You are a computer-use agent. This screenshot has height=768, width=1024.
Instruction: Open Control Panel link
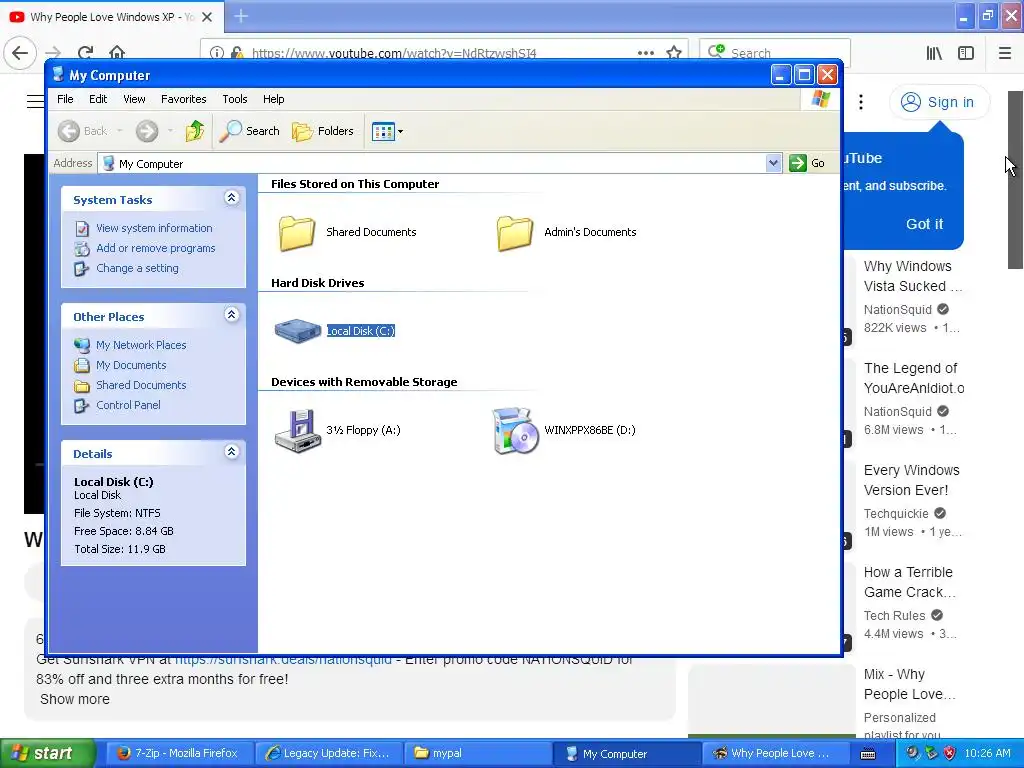pos(128,405)
